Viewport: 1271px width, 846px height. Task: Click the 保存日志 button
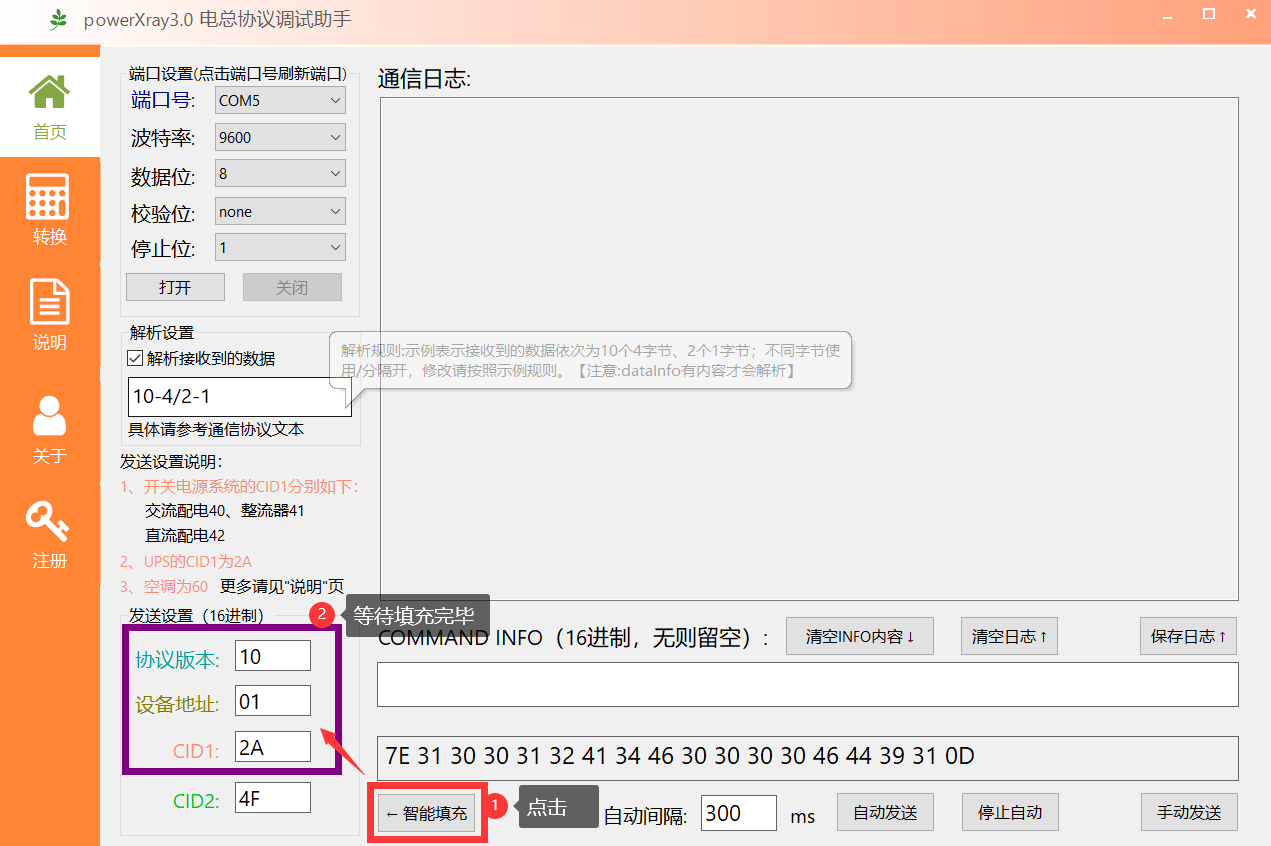pos(1188,636)
